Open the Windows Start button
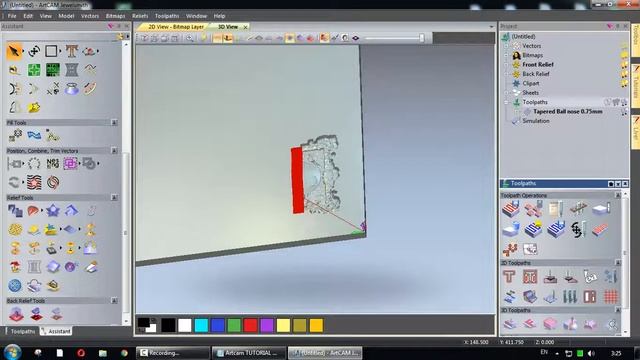The image size is (640, 360). pos(13,353)
